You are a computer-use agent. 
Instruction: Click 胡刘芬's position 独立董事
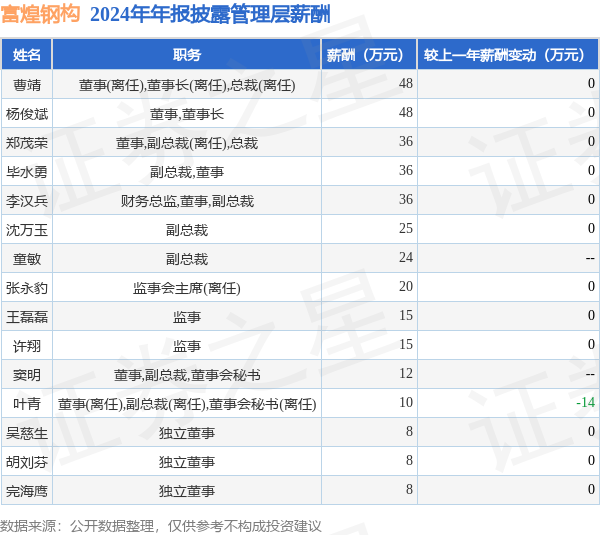187,462
